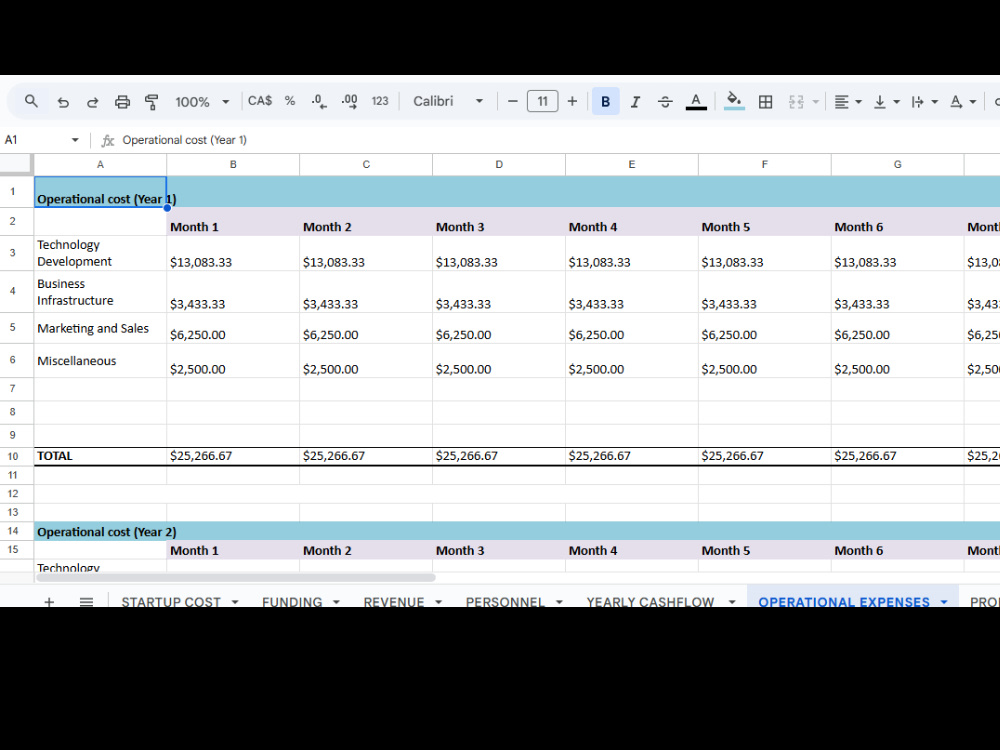Click the search menus magnifier icon

(31, 101)
